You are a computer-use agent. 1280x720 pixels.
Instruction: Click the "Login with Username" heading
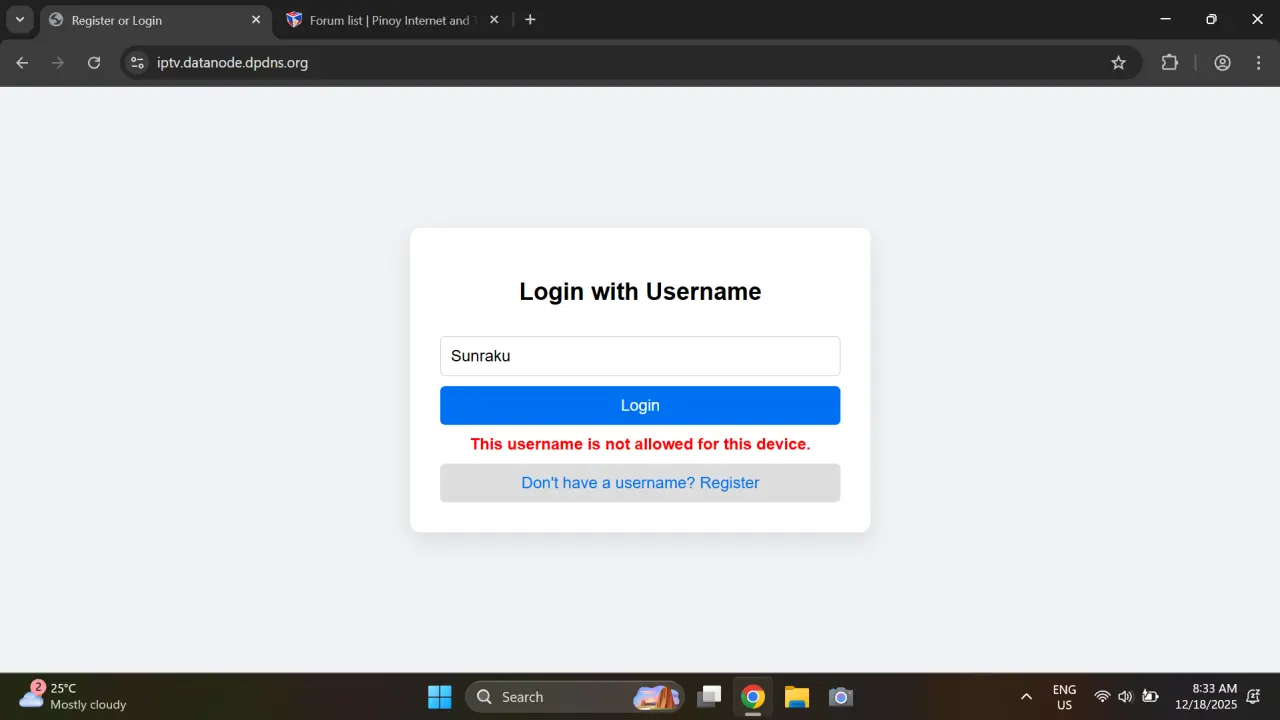pos(640,291)
